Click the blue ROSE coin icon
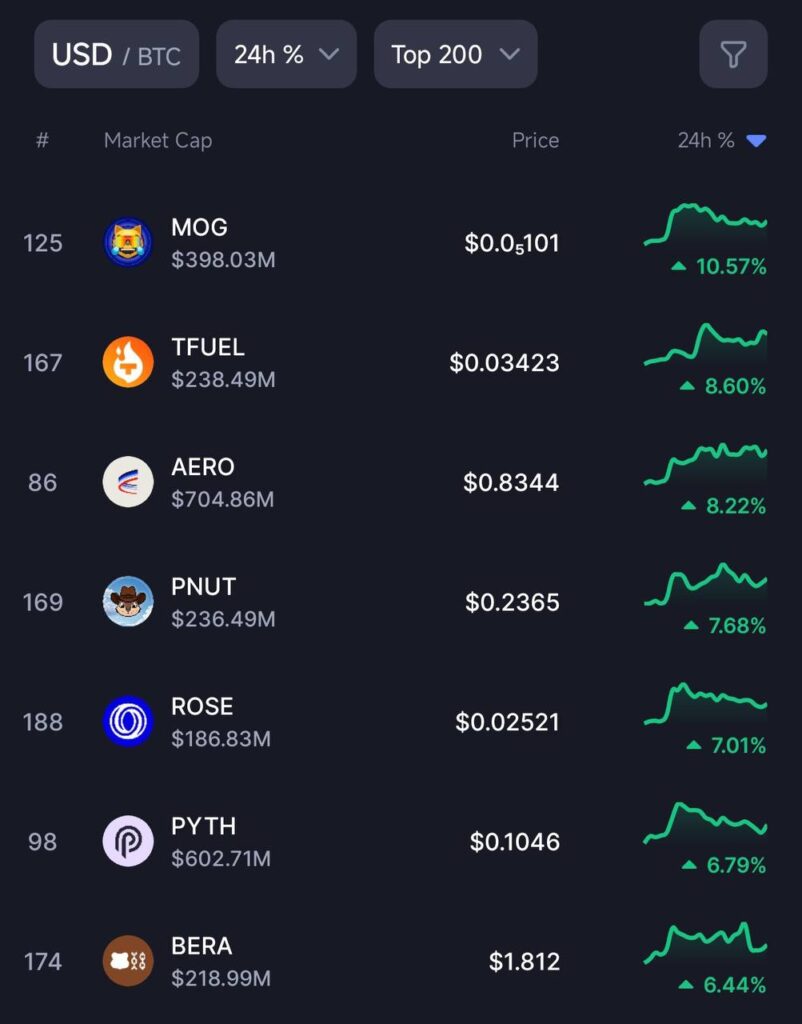The width and height of the screenshot is (802, 1024). coord(128,722)
